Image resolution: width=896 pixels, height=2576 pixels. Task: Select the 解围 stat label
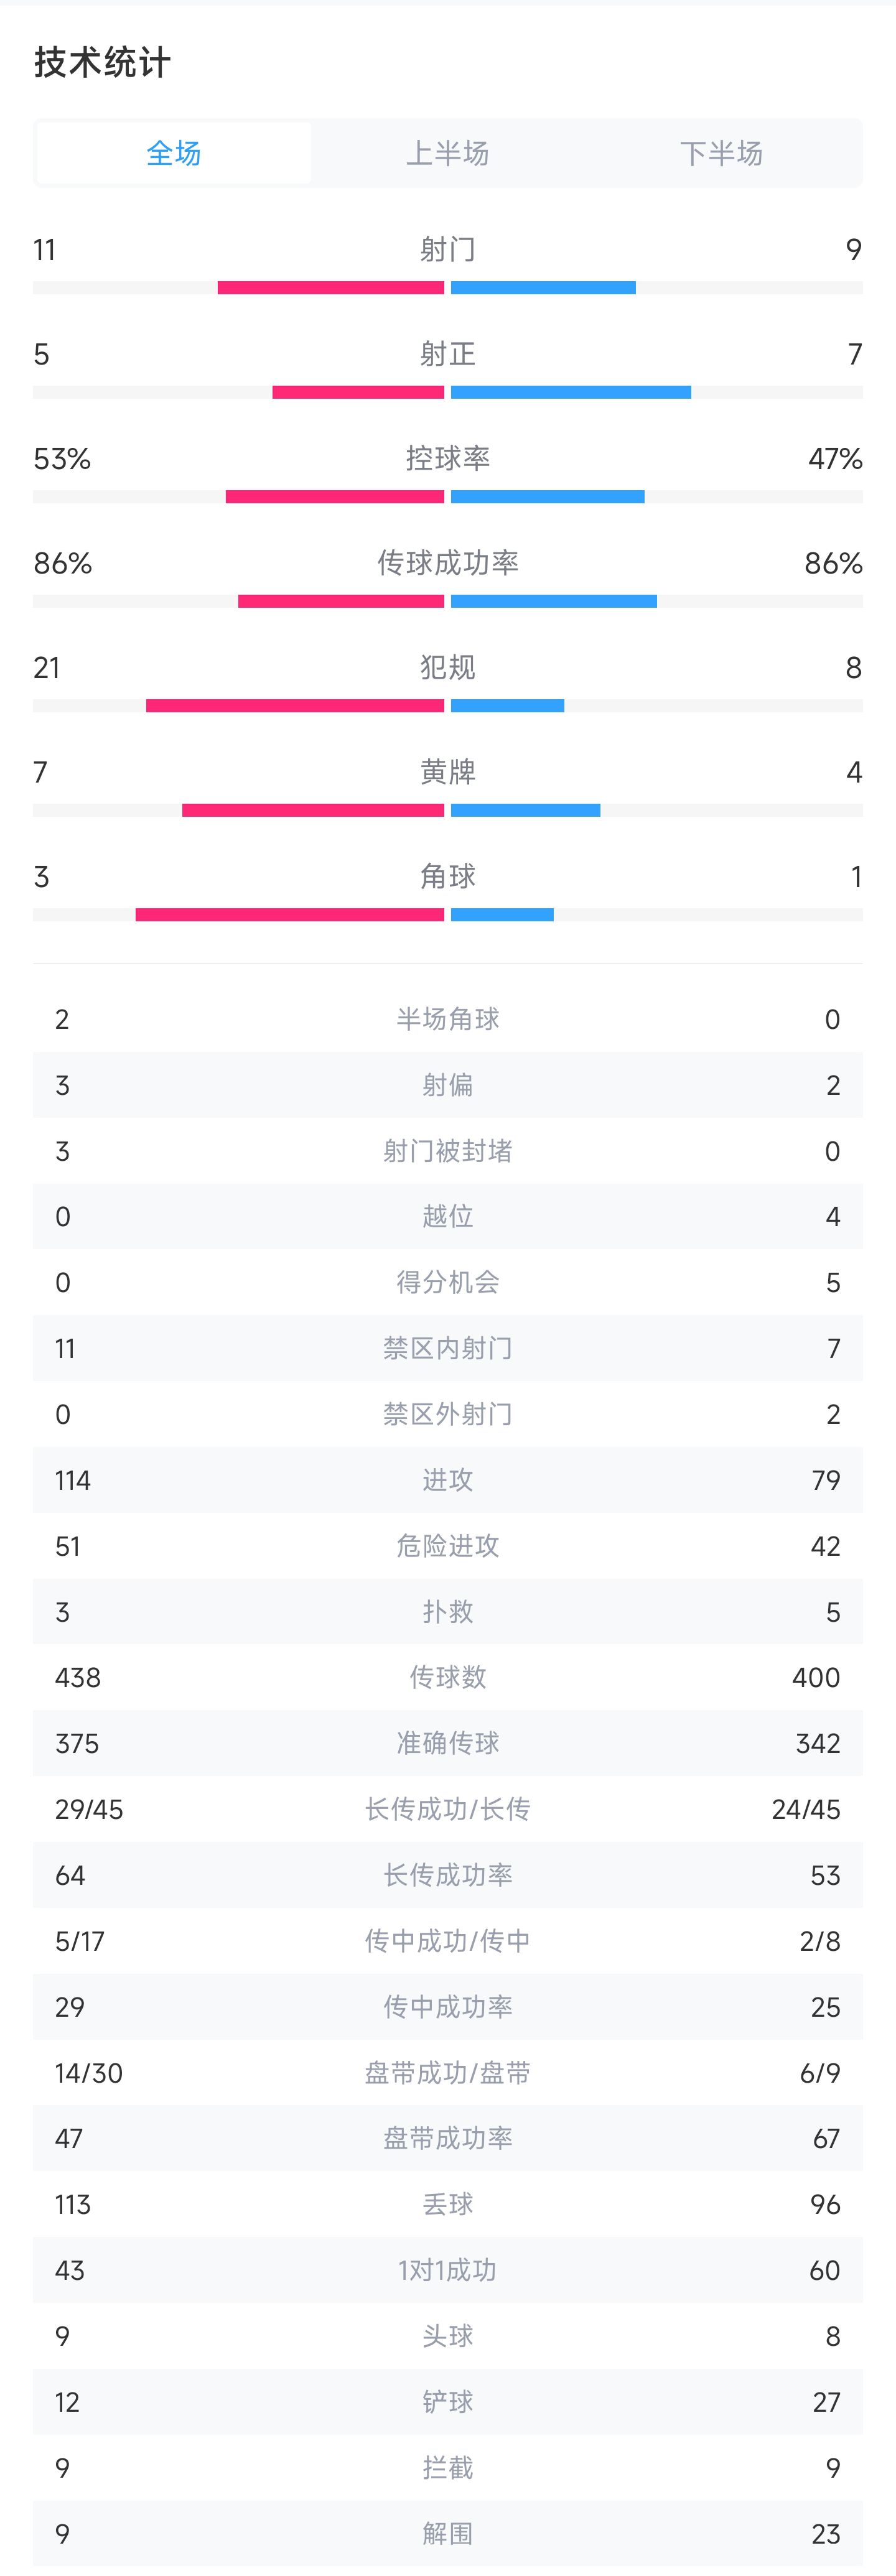pyautogui.click(x=447, y=2533)
